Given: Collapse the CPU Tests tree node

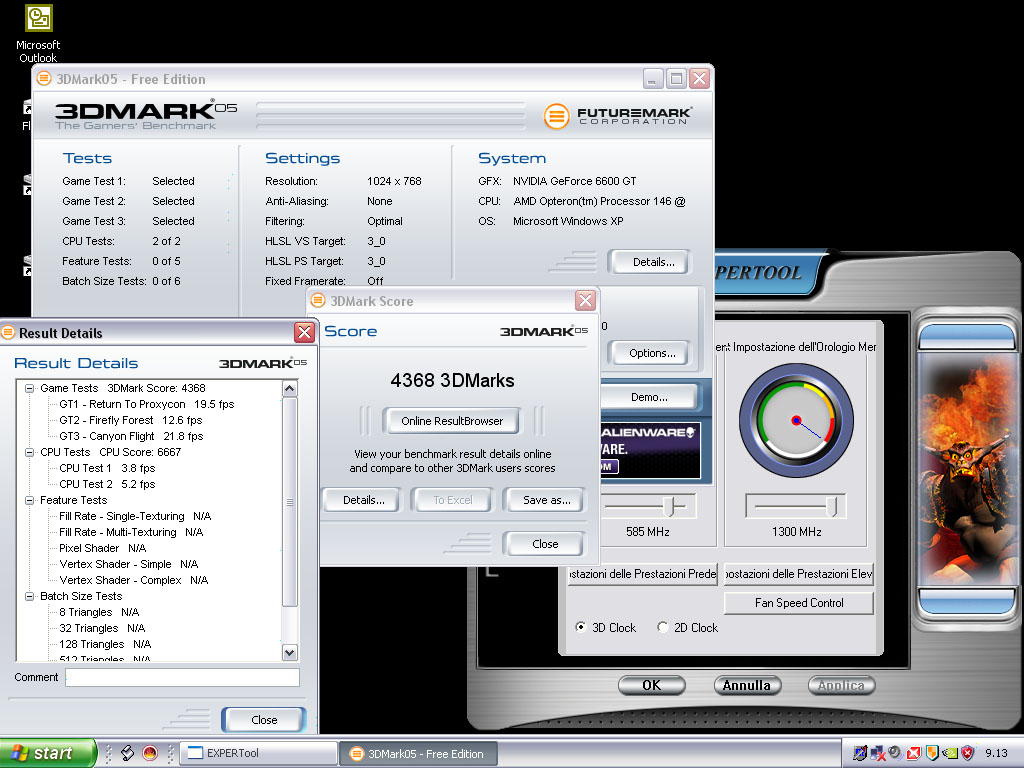Looking at the screenshot, I should [x=29, y=452].
